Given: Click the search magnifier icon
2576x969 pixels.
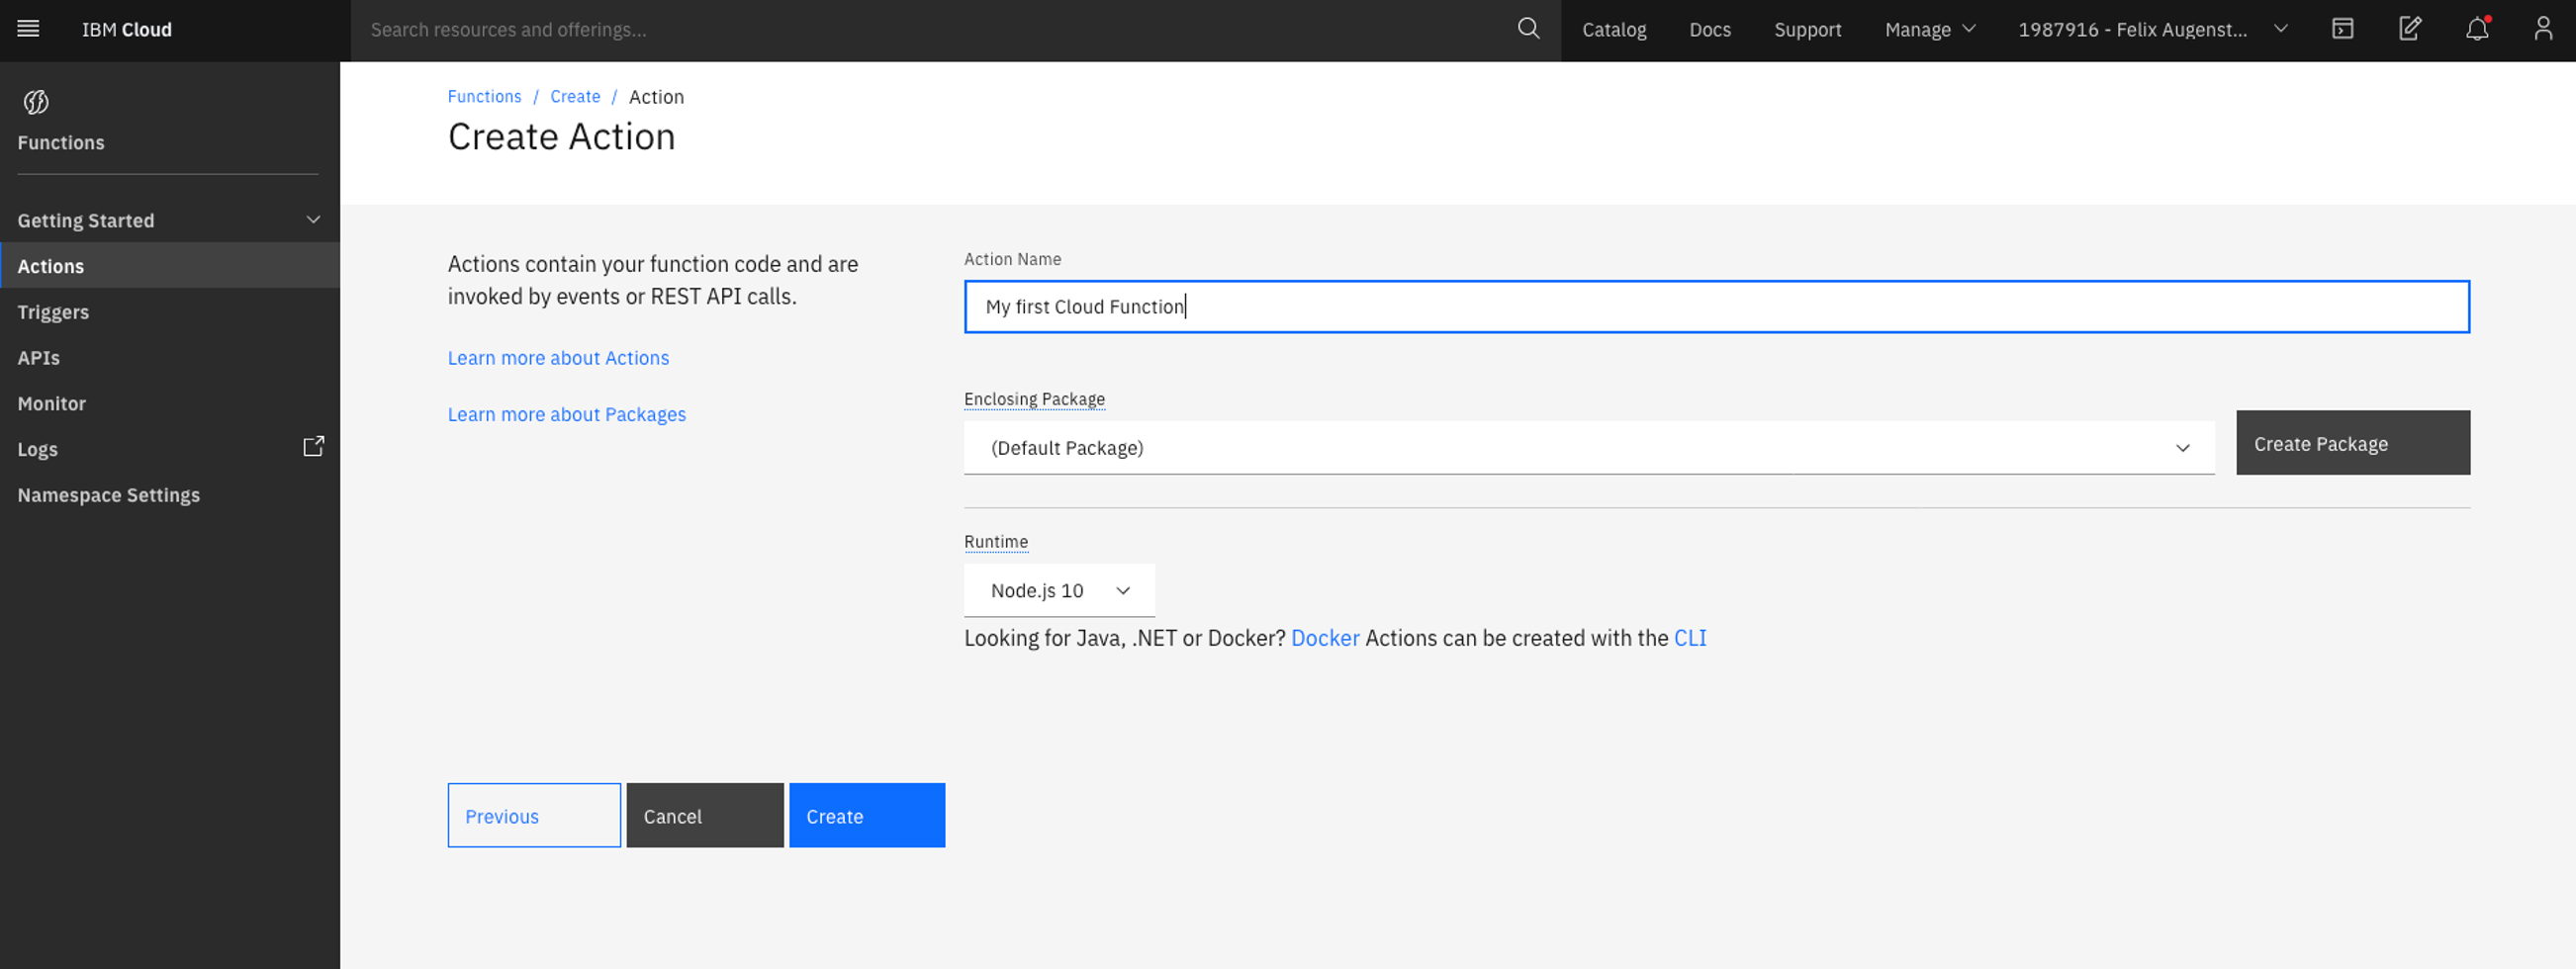Looking at the screenshot, I should pyautogui.click(x=1528, y=29).
